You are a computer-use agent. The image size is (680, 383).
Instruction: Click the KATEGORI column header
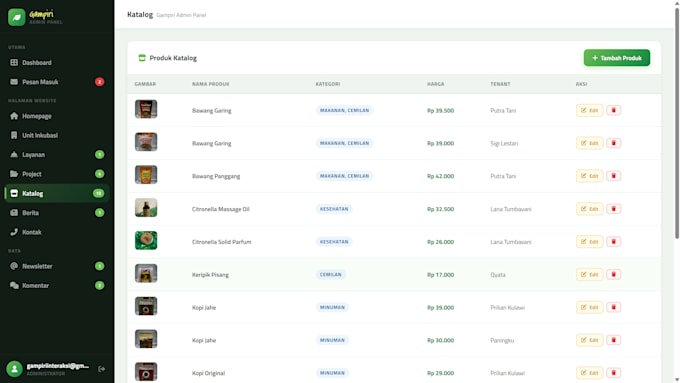[x=327, y=84]
